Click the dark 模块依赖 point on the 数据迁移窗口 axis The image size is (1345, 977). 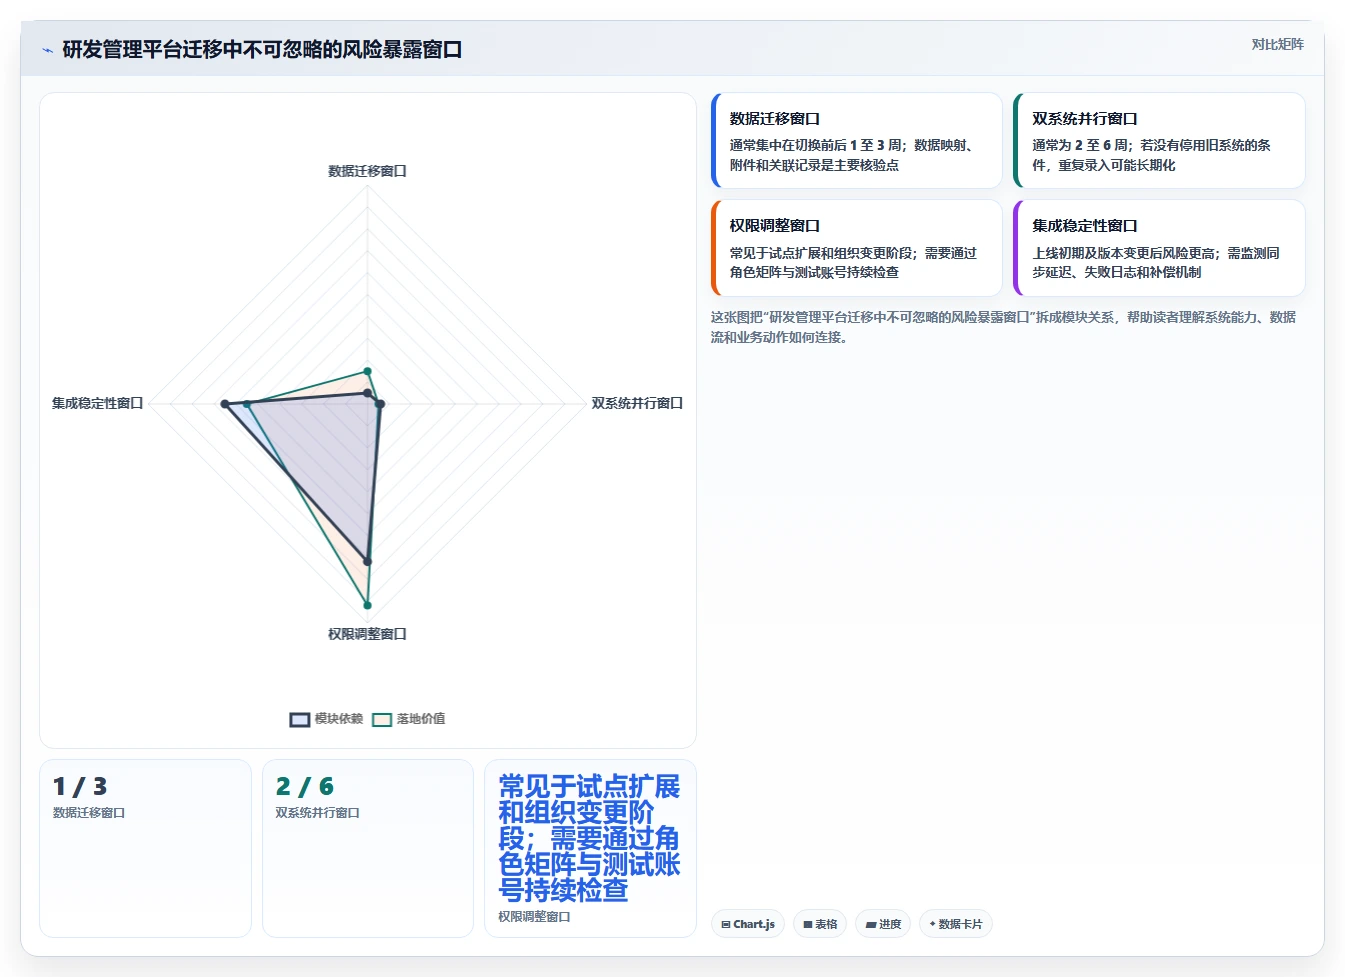point(367,394)
